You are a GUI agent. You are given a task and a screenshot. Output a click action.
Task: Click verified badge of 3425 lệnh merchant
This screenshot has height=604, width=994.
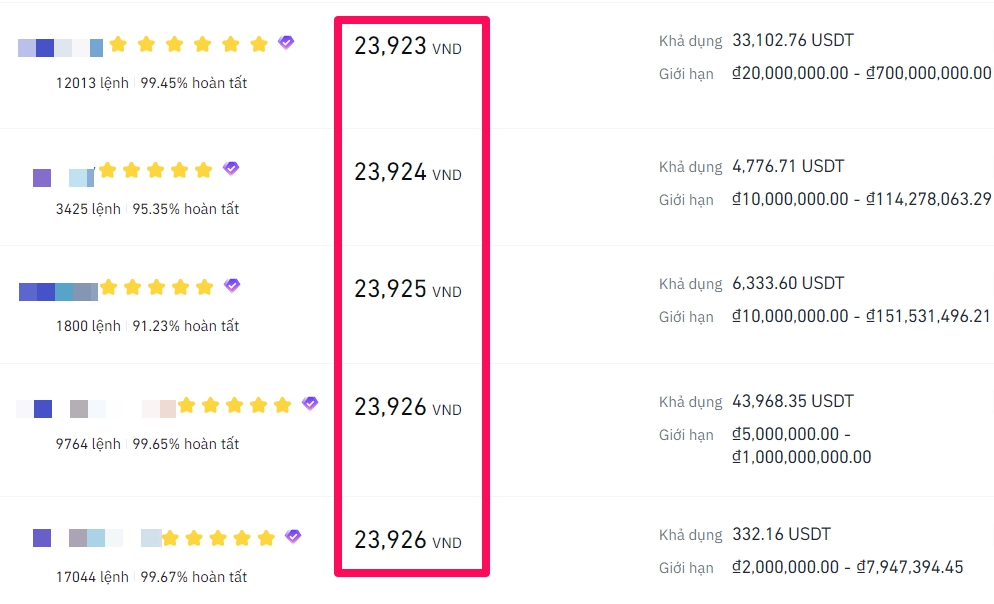pyautogui.click(x=231, y=168)
